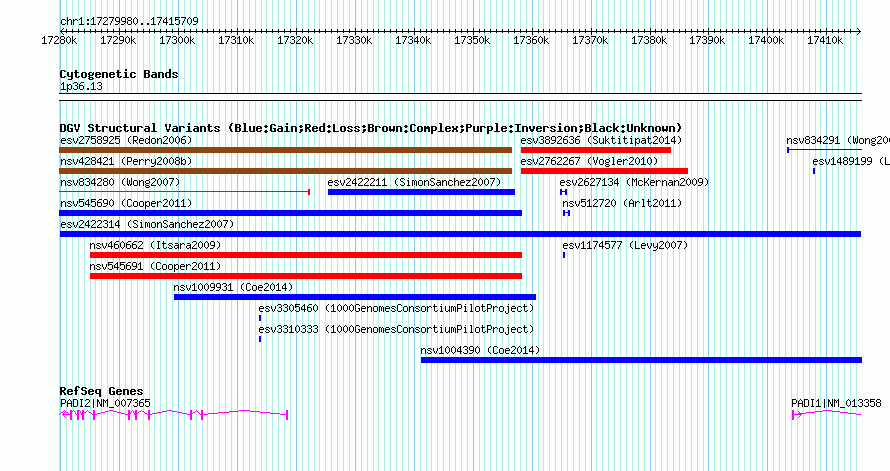Open the PADI2|NM_007365 gene label
This screenshot has width=890, height=471.
click(105, 403)
